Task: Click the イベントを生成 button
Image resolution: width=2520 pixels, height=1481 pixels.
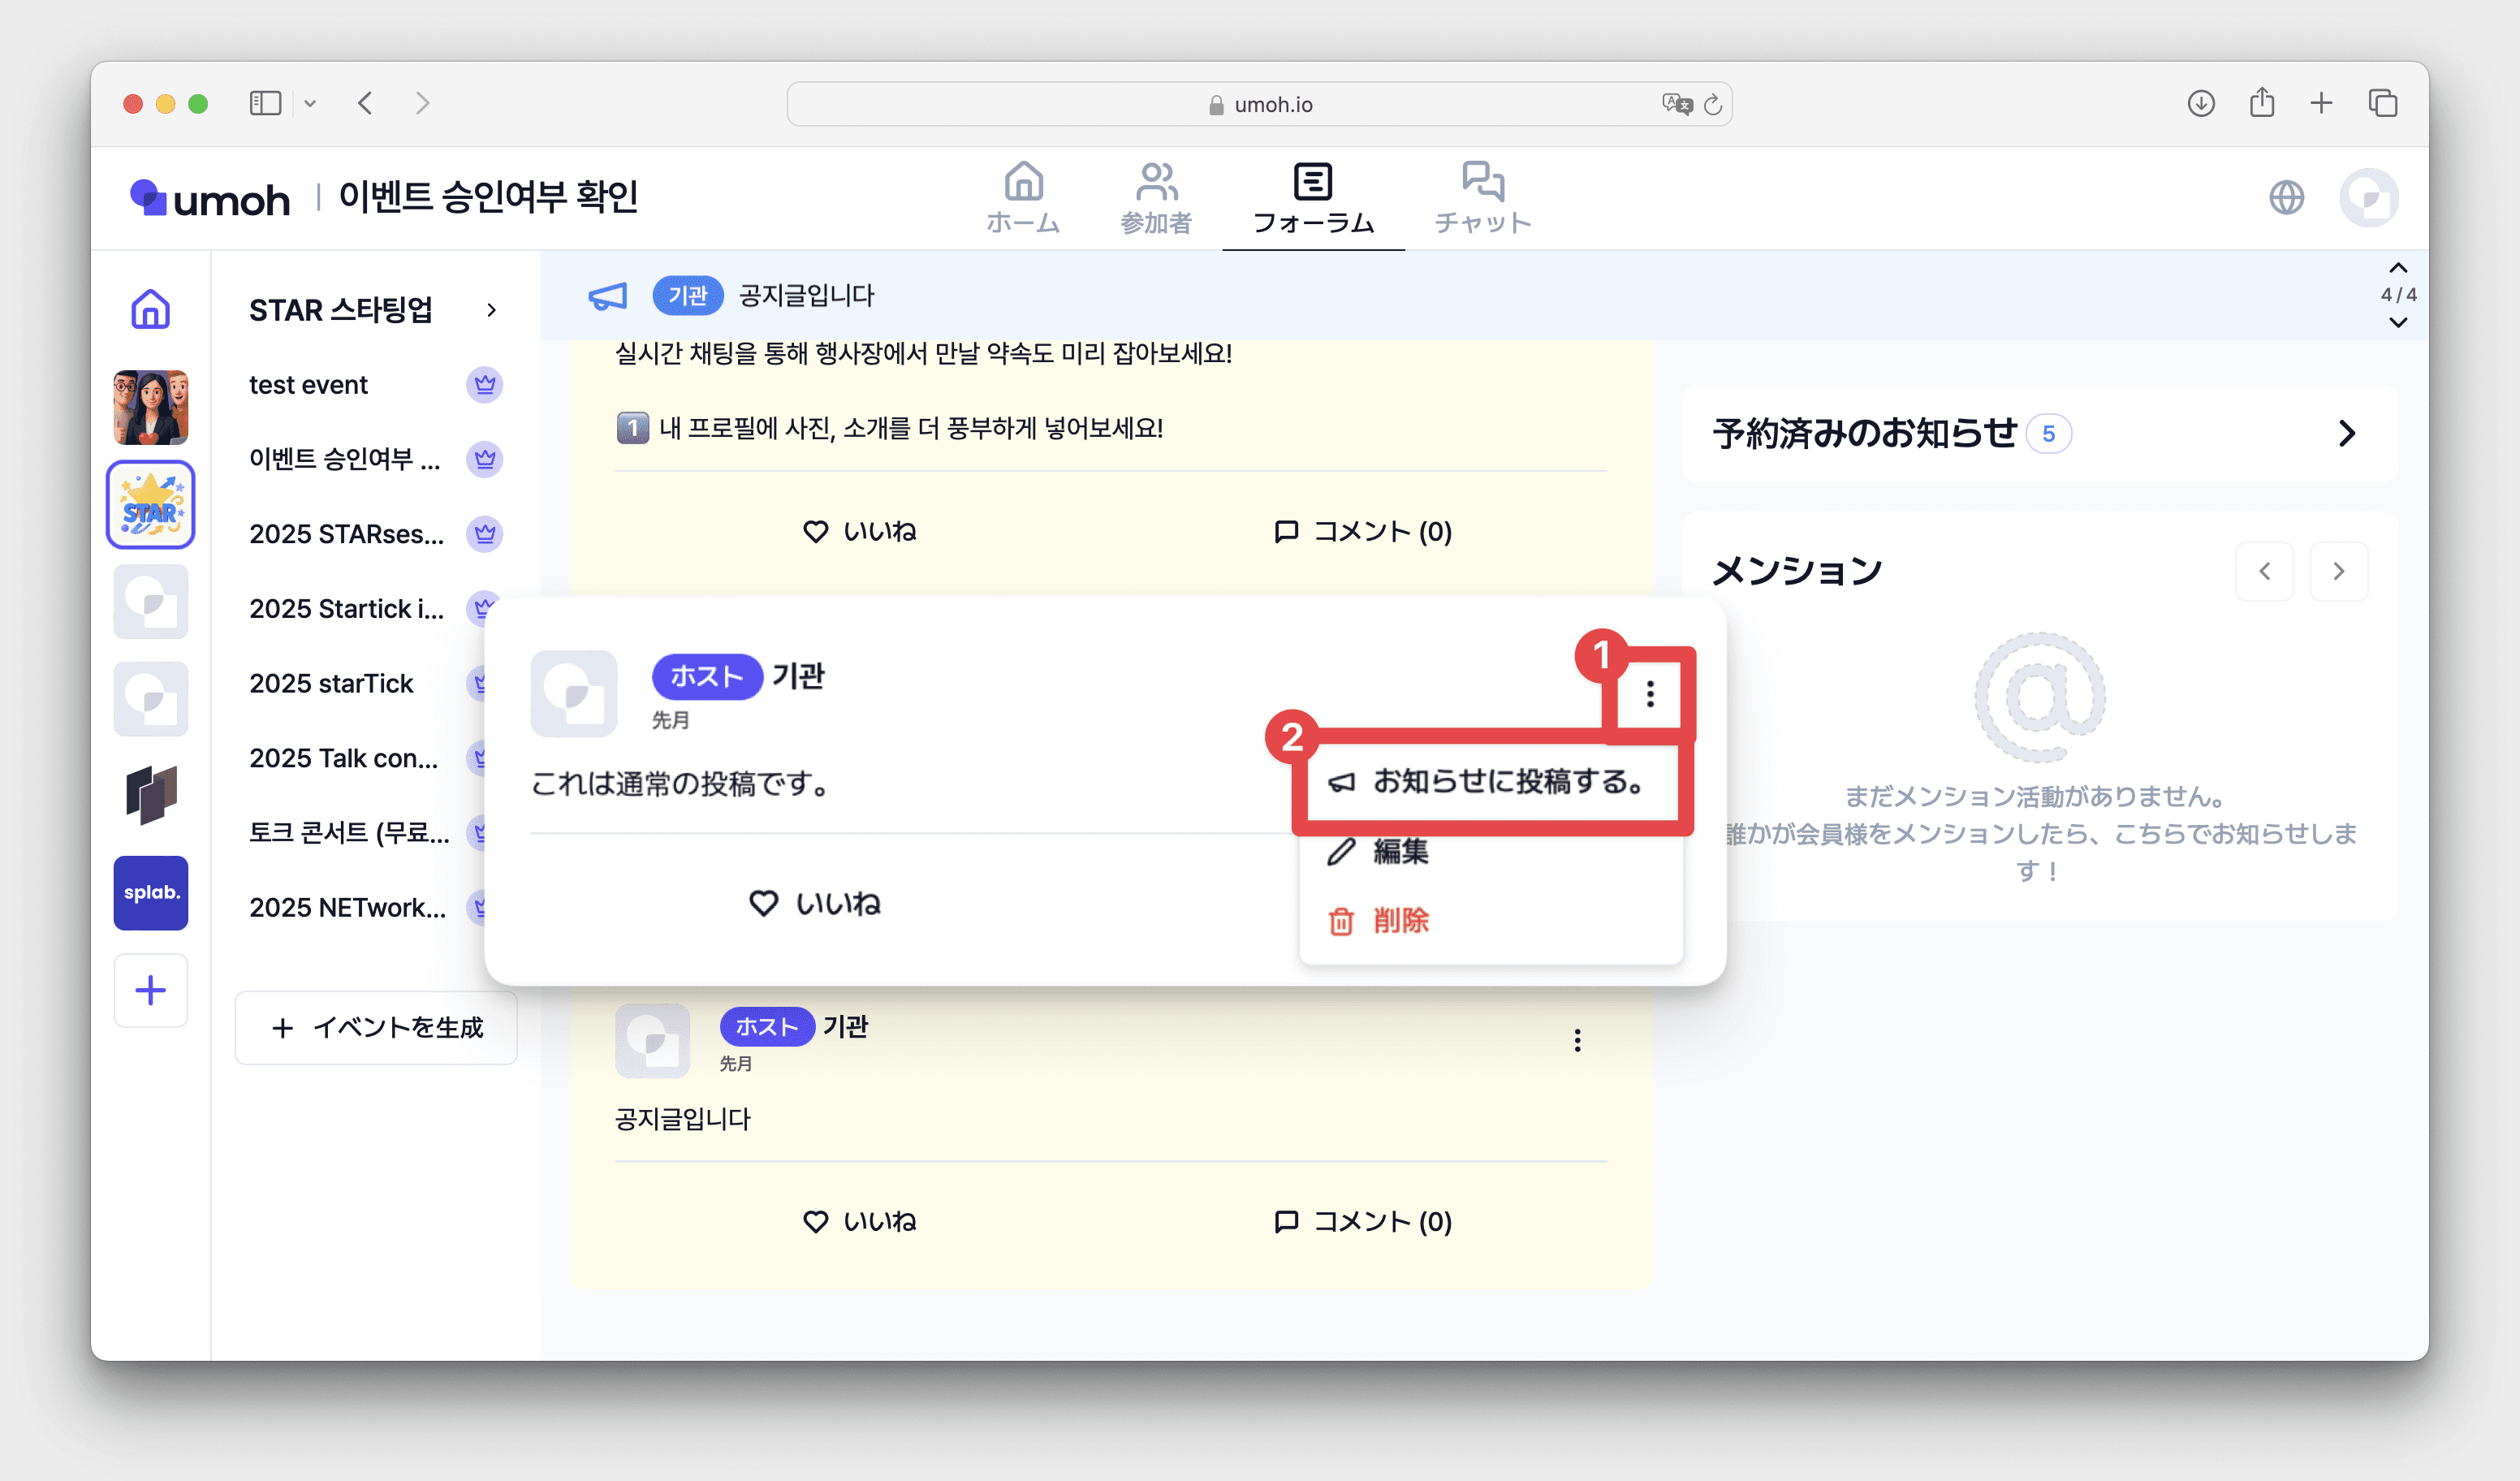Action: coord(377,1027)
